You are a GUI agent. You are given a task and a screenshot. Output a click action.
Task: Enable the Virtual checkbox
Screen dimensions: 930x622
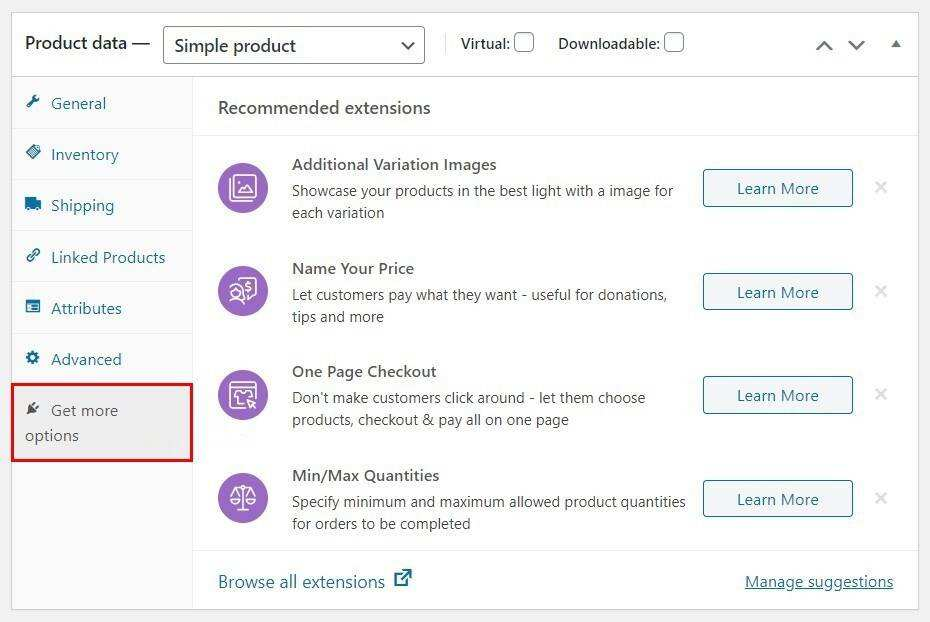coord(523,43)
